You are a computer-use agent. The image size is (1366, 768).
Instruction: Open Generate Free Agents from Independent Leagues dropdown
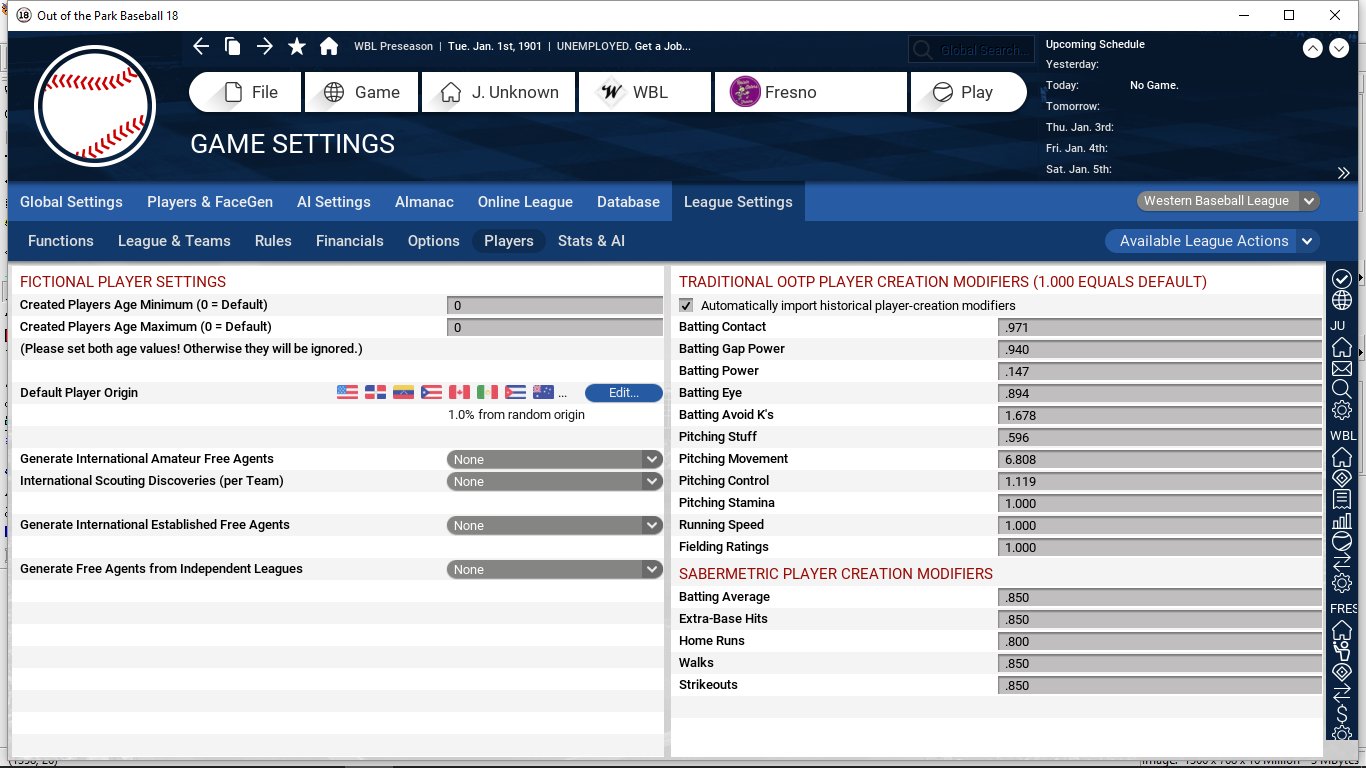[555, 569]
